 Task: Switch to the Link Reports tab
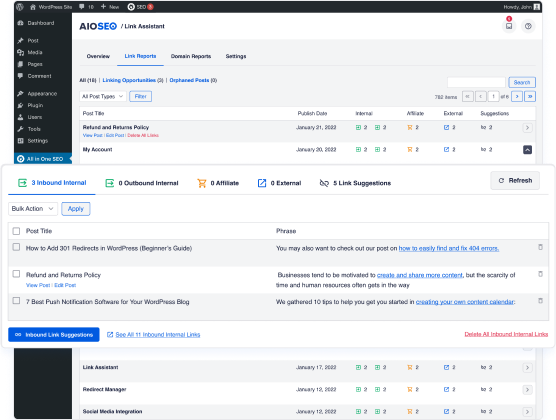[x=140, y=56]
